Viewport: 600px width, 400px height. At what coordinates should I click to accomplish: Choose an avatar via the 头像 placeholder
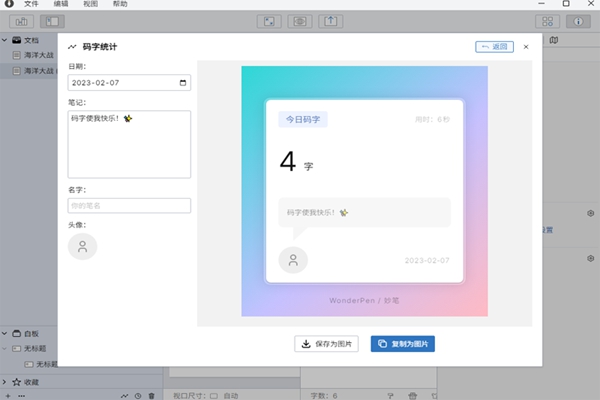tap(82, 247)
